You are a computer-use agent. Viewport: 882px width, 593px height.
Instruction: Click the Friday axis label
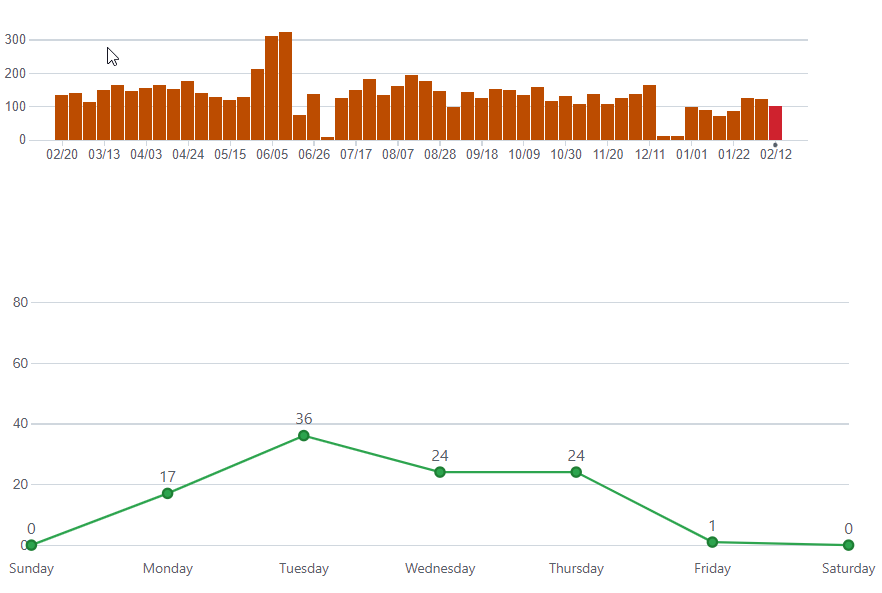(712, 569)
